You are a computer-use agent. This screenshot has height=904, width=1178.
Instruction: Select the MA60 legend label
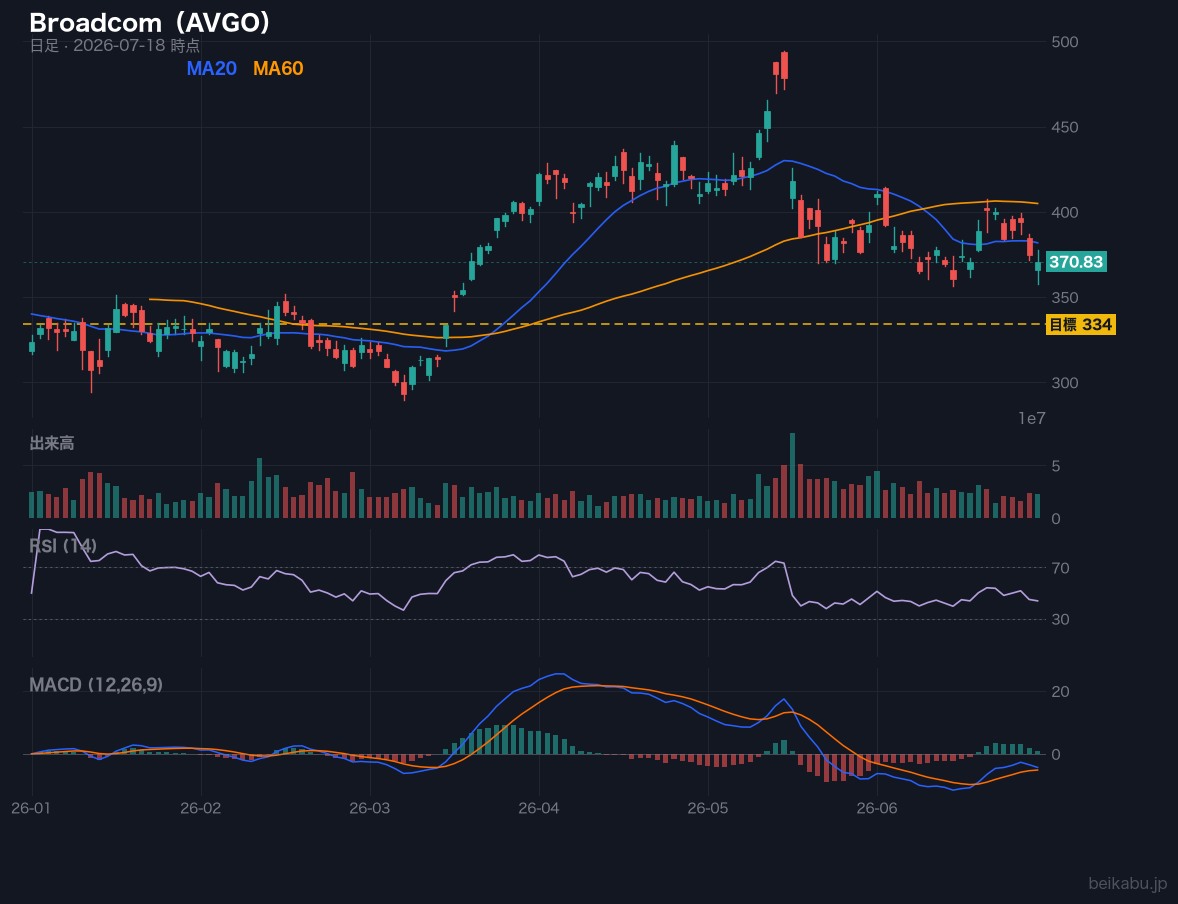pyautogui.click(x=278, y=68)
